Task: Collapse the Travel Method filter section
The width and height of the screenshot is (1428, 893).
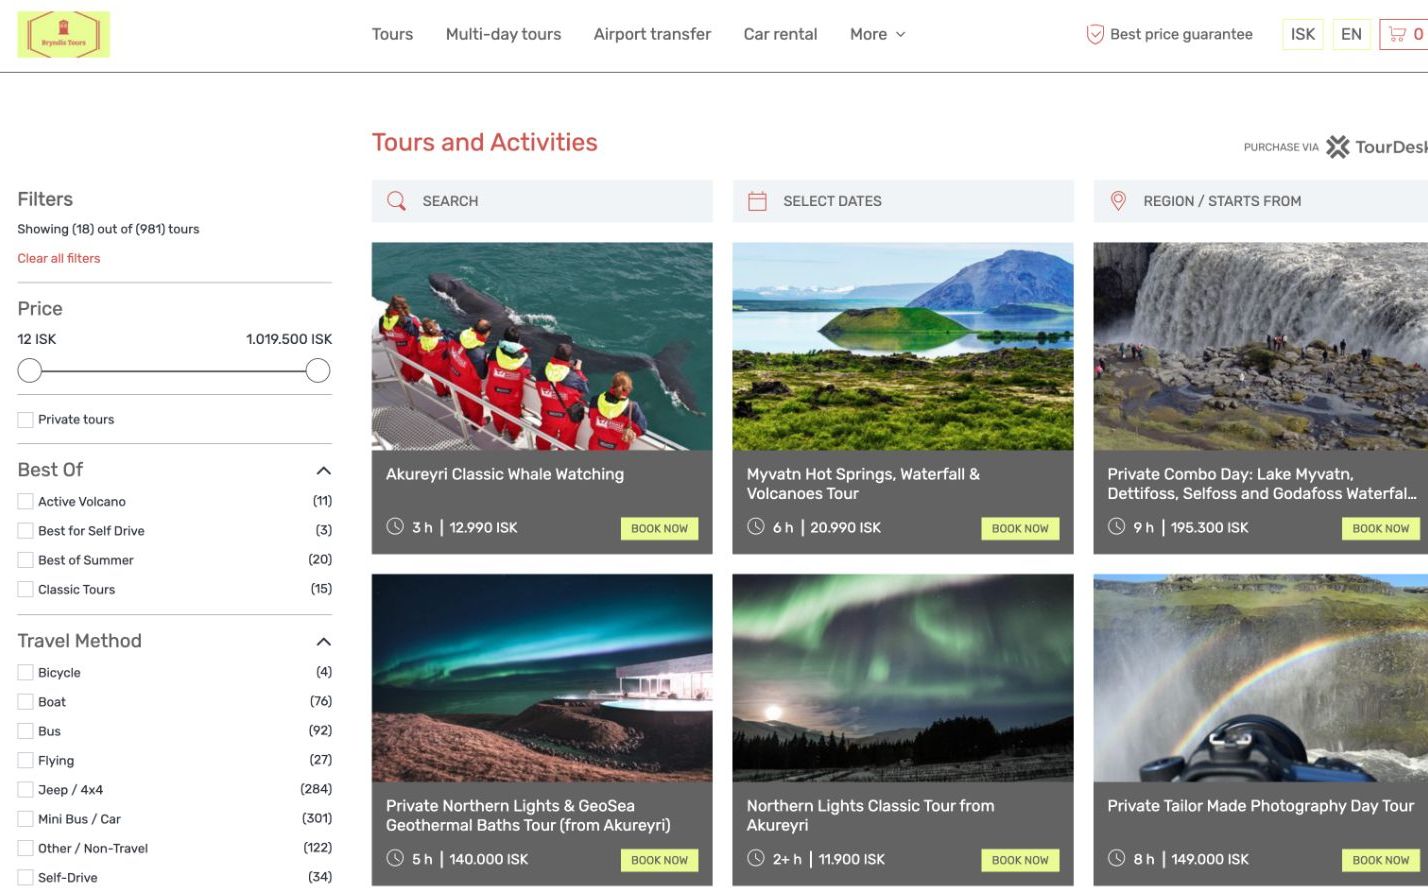Action: click(x=323, y=641)
